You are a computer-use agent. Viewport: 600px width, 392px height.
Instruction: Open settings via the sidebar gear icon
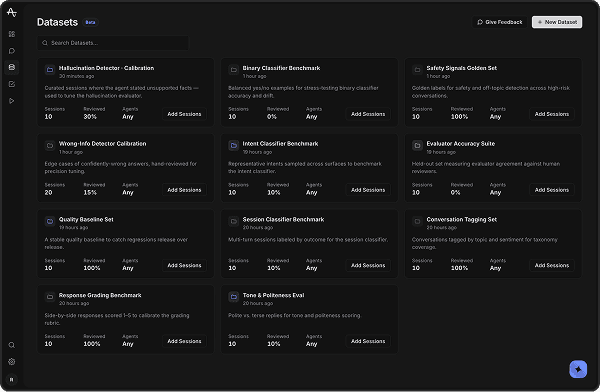click(x=12, y=362)
